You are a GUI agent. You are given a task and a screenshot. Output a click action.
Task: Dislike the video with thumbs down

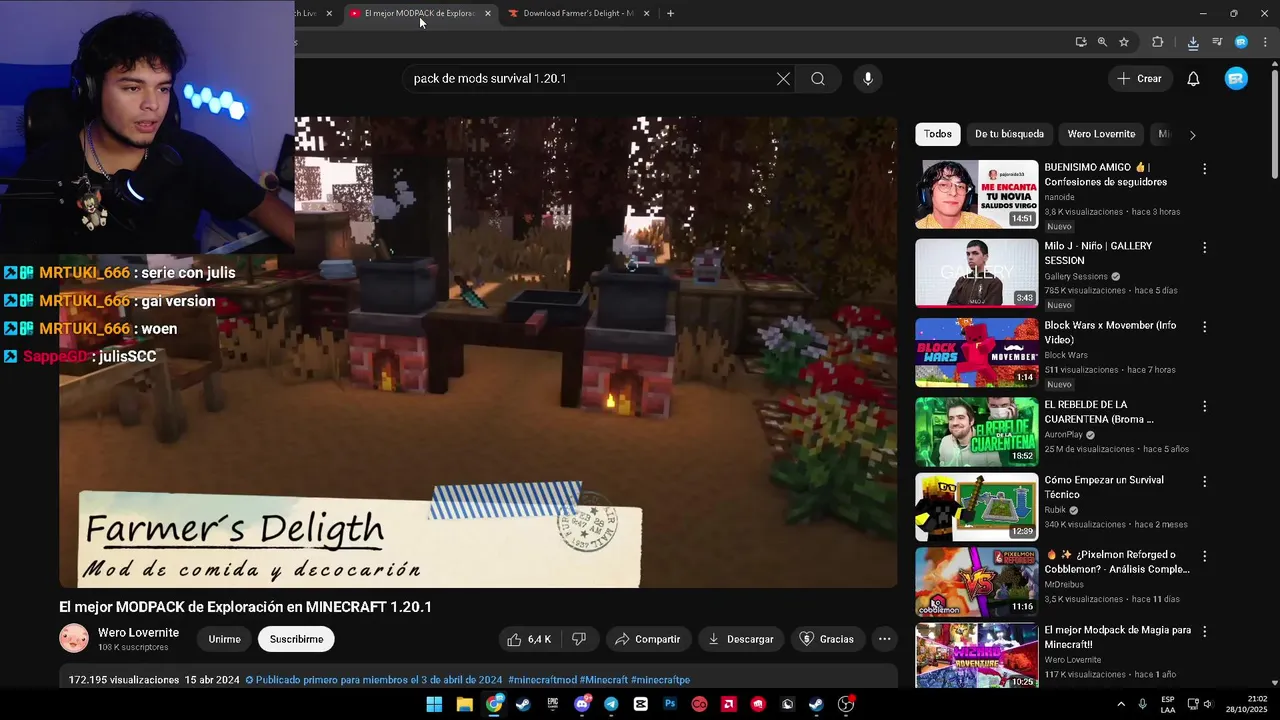(578, 639)
